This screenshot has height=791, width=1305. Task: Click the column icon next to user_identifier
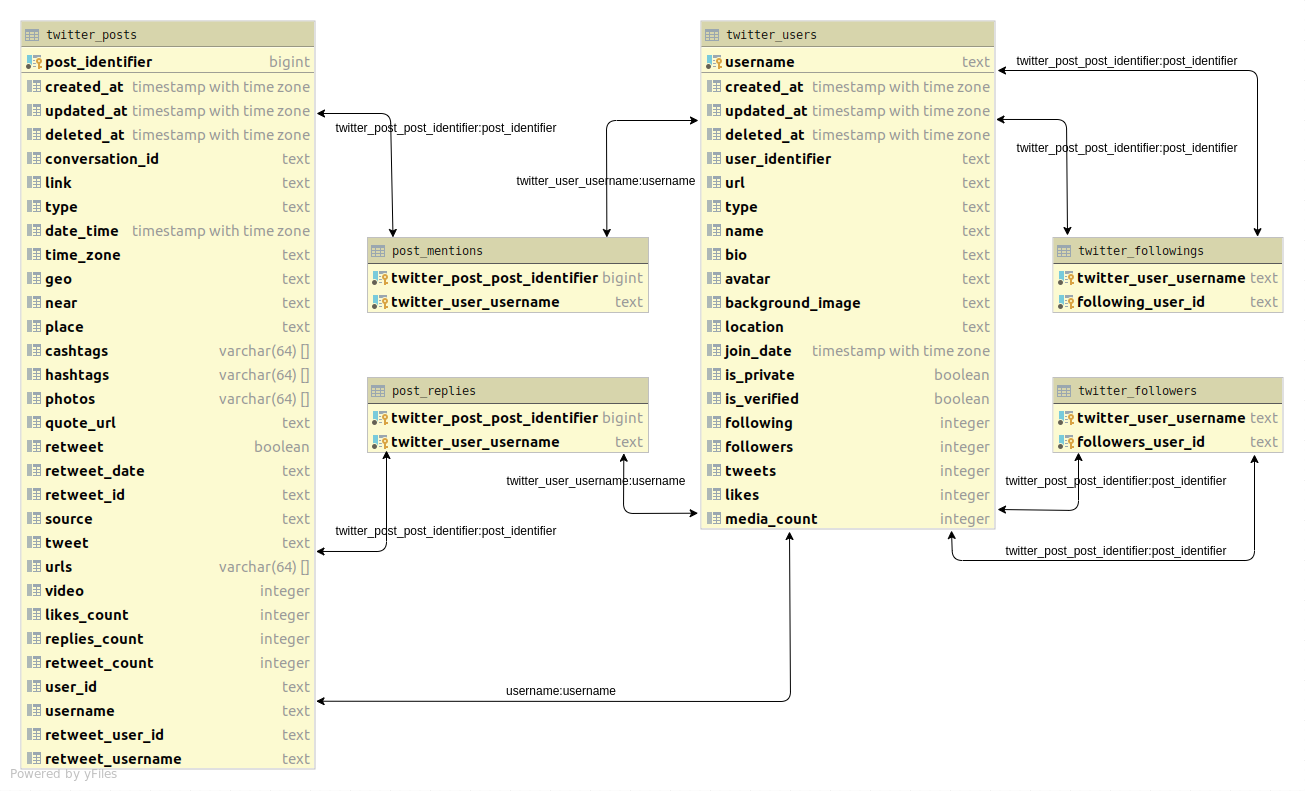click(x=714, y=159)
